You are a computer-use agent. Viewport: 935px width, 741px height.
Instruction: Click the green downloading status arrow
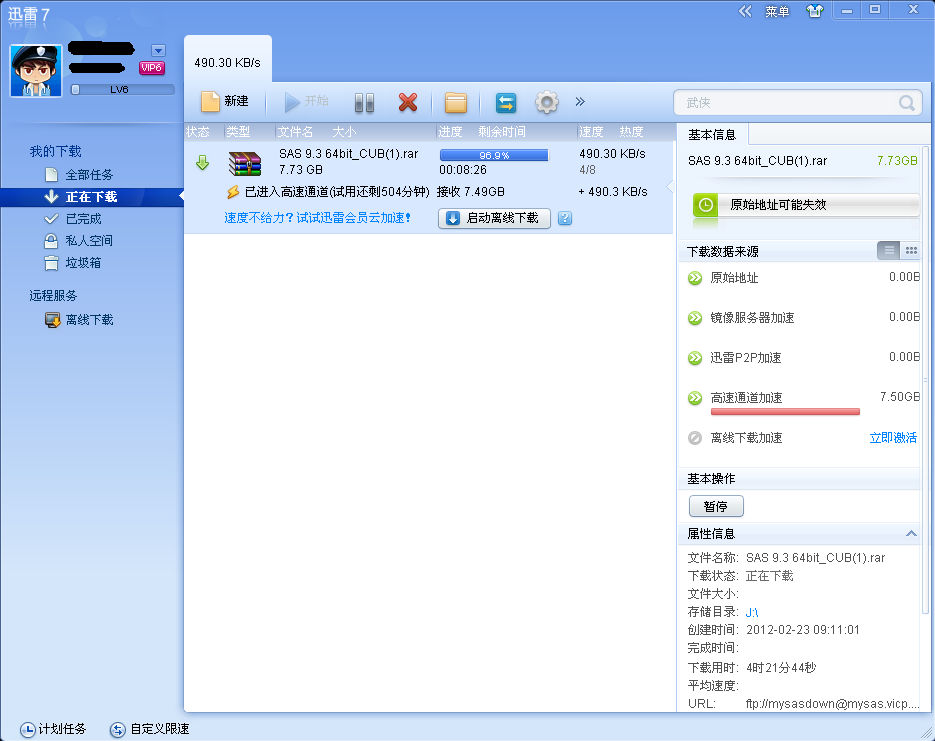coord(203,162)
